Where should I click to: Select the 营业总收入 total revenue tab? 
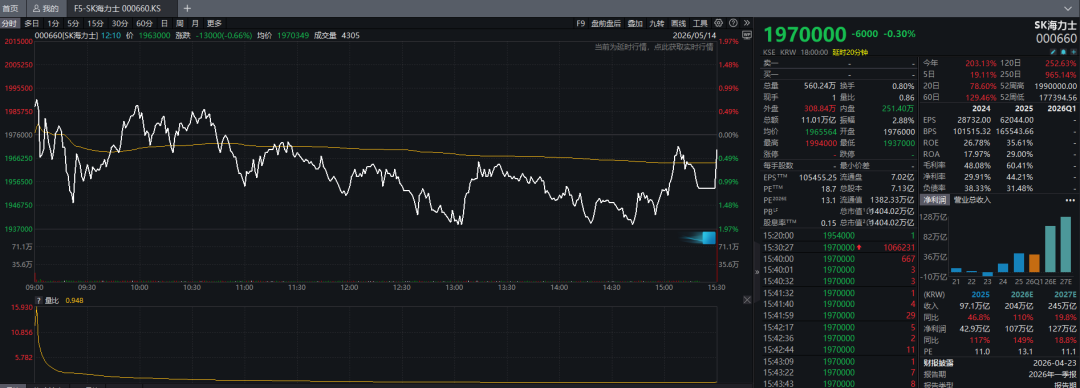coord(972,200)
